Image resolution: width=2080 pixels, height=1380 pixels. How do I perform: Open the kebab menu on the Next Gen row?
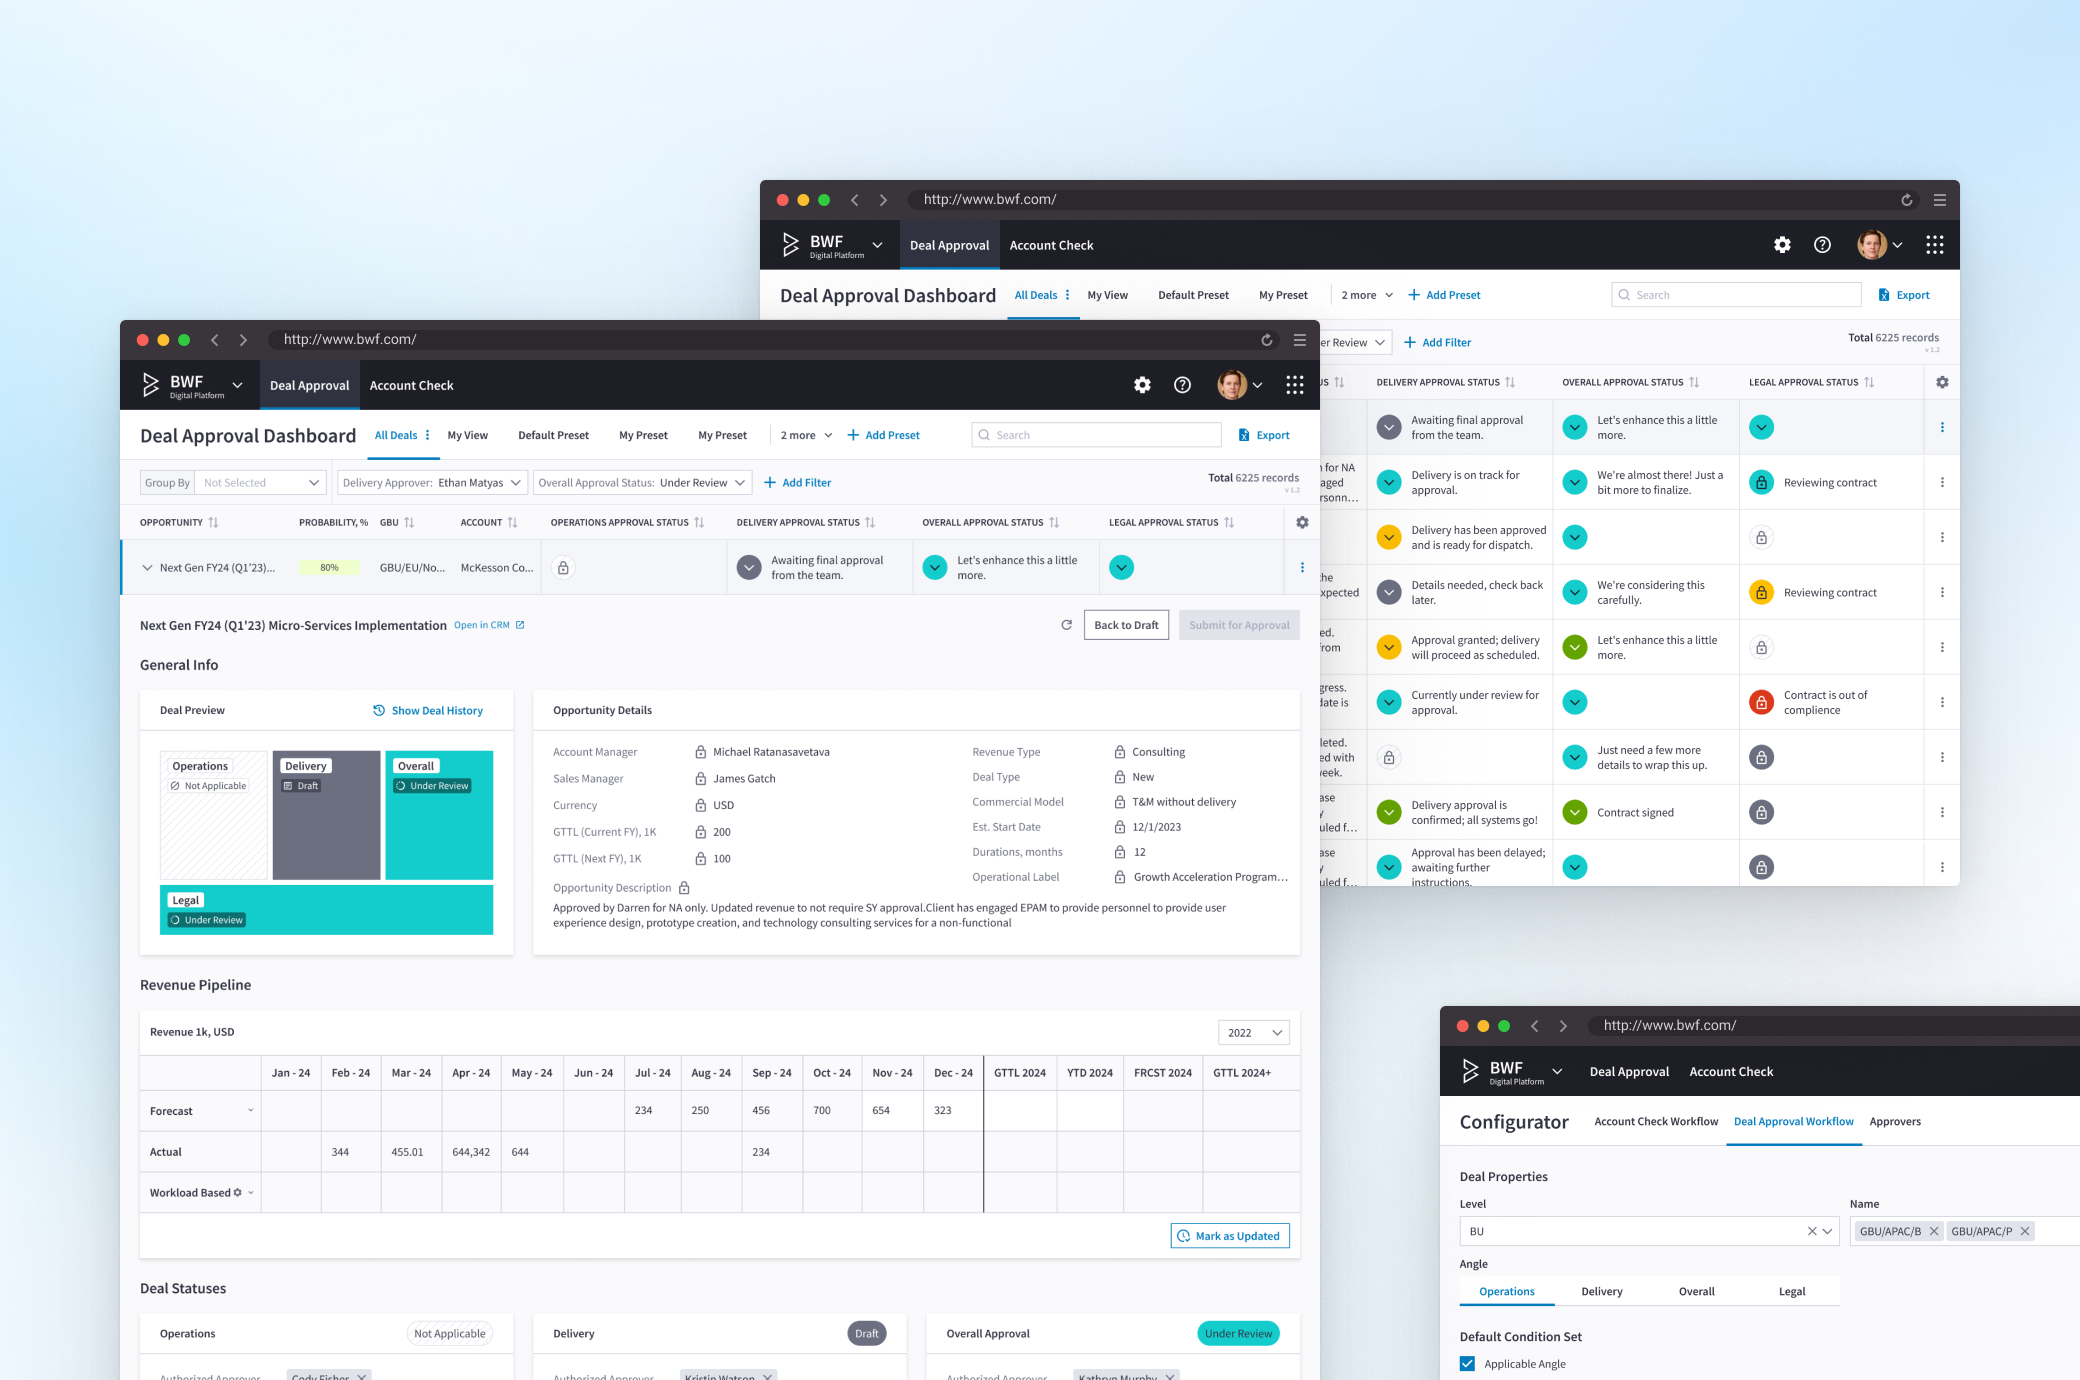point(1301,567)
